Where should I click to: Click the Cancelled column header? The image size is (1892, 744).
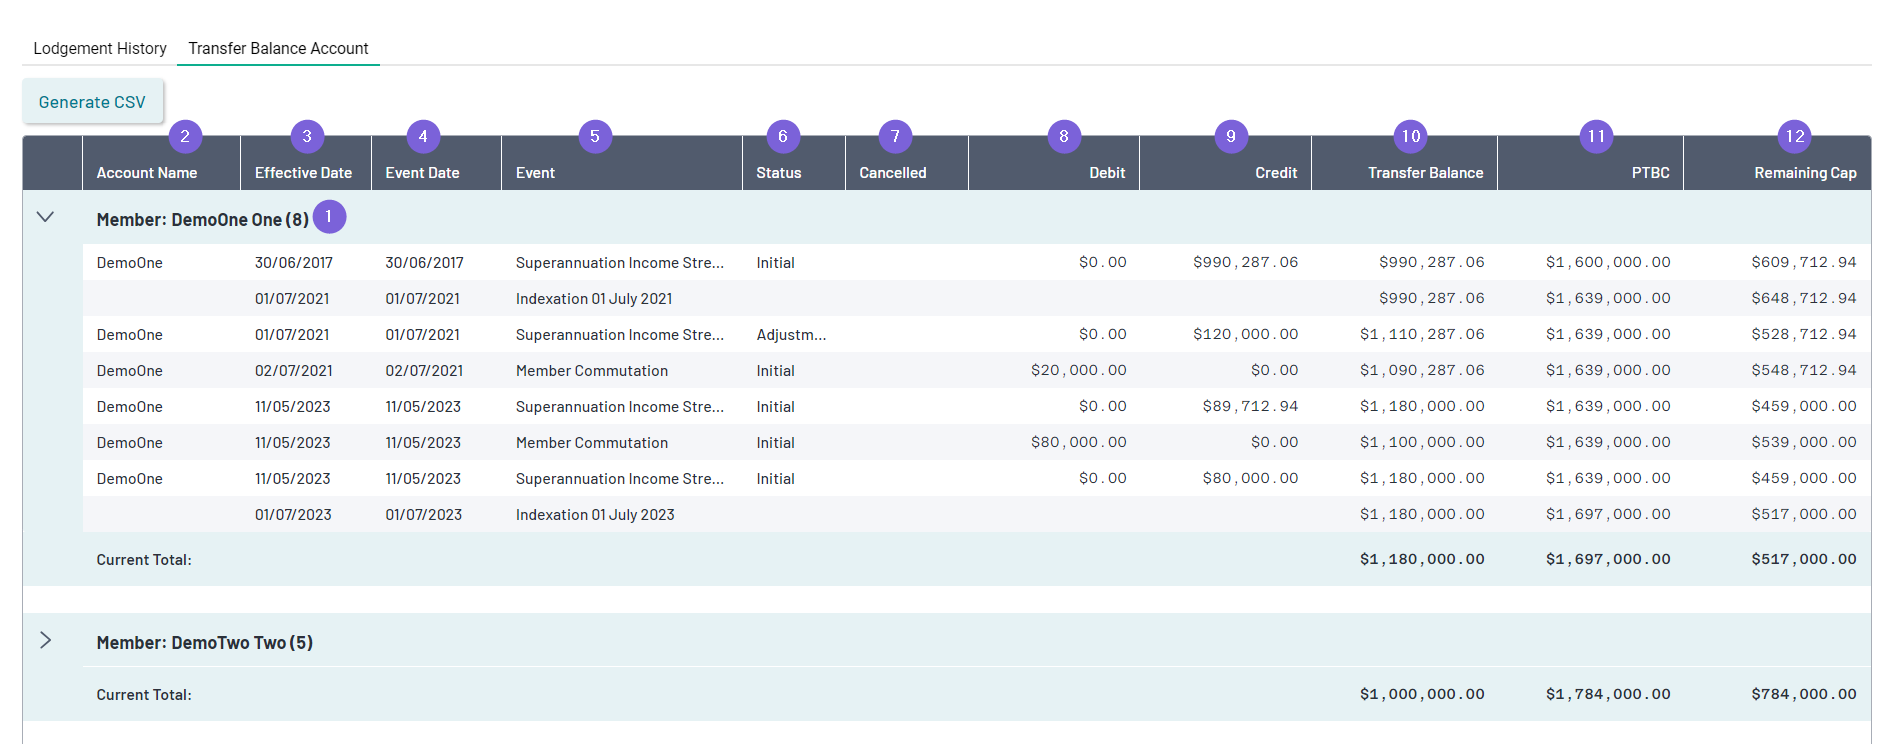(x=893, y=173)
